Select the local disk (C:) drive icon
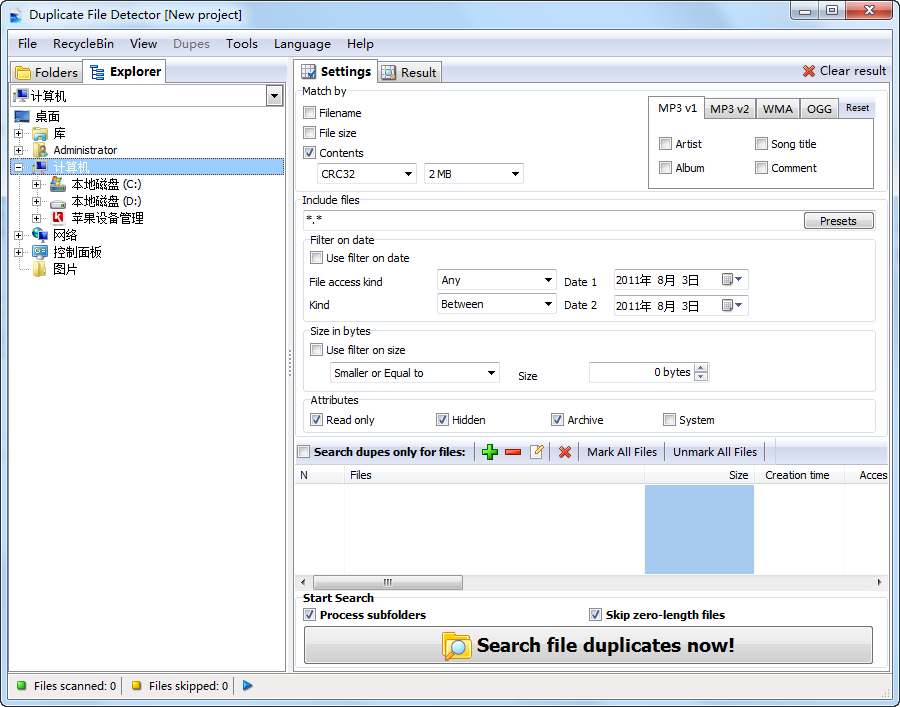Screen dimensions: 900x707 click(58, 184)
